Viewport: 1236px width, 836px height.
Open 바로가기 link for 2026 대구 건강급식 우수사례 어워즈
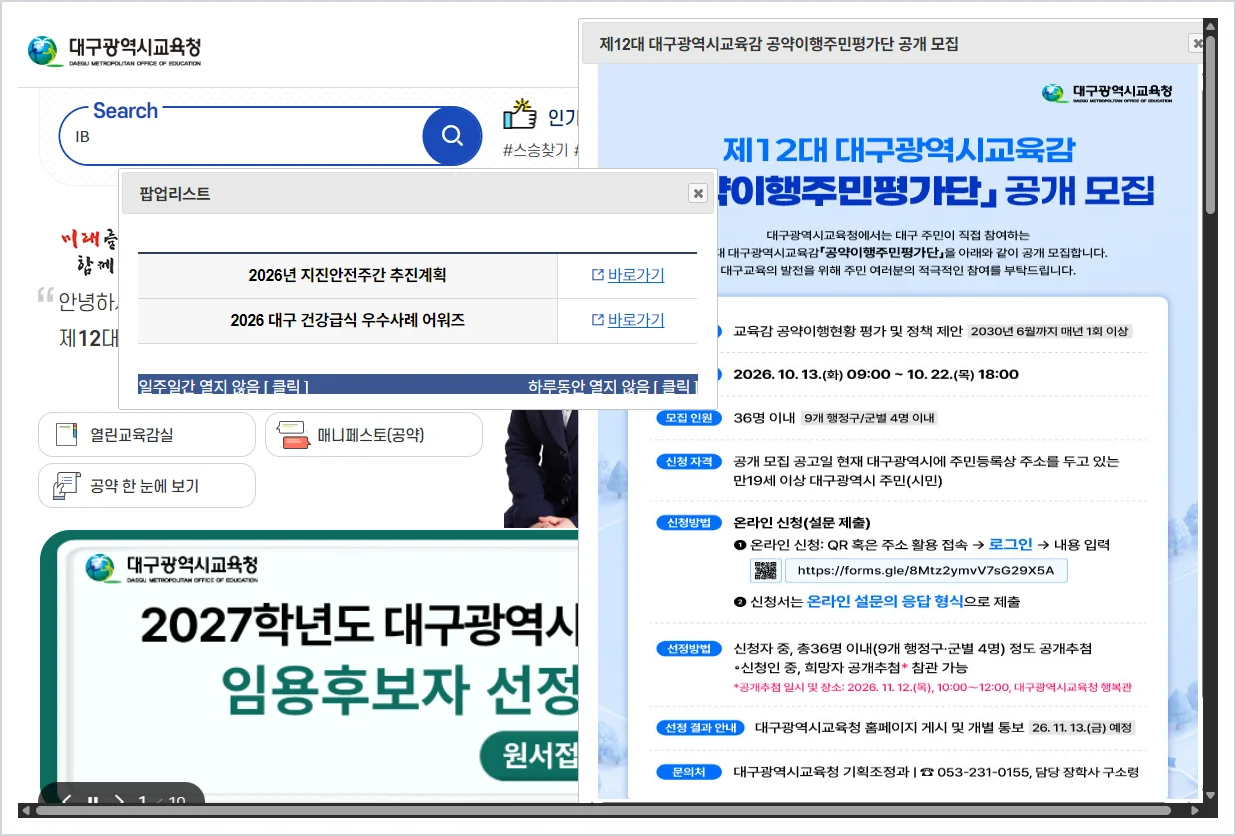click(636, 320)
